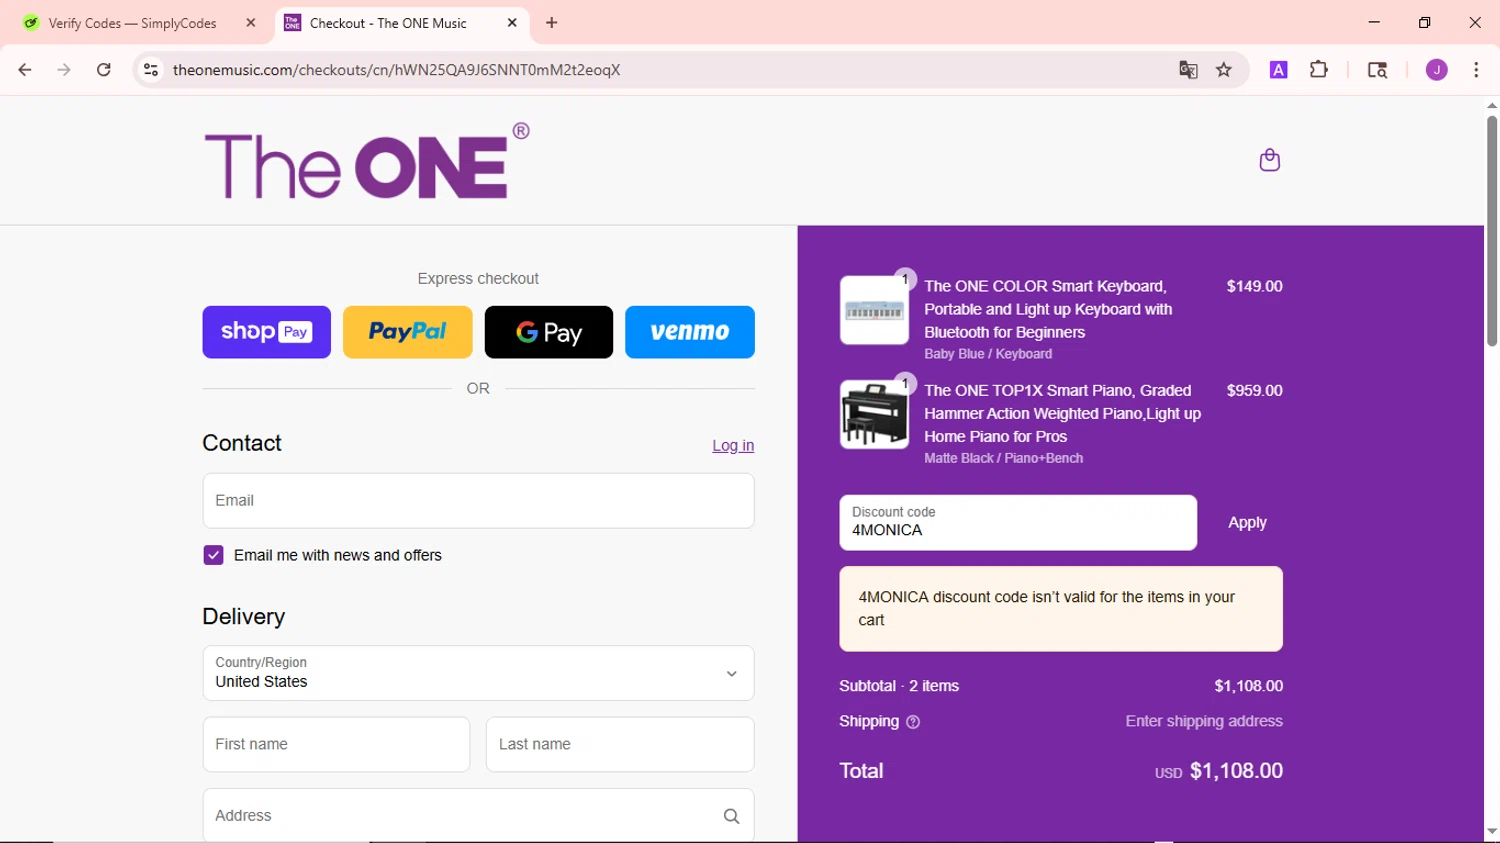Screen dimensions: 1500x843
Task: Focus the Email input field
Action: pos(478,501)
